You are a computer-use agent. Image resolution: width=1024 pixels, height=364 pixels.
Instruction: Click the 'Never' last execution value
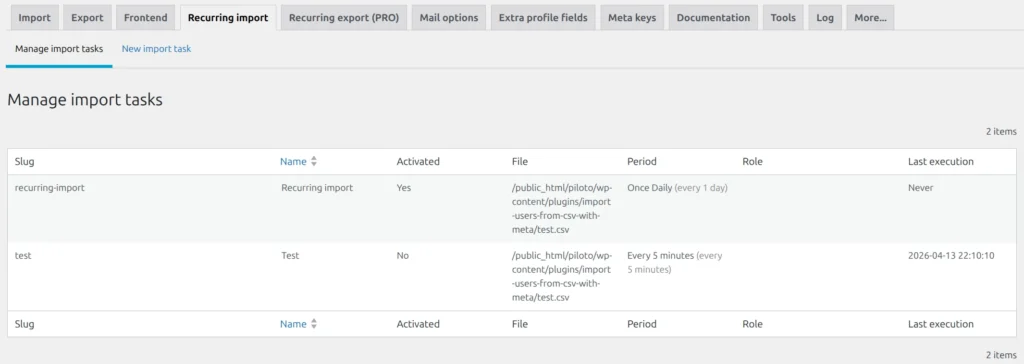tap(920, 188)
